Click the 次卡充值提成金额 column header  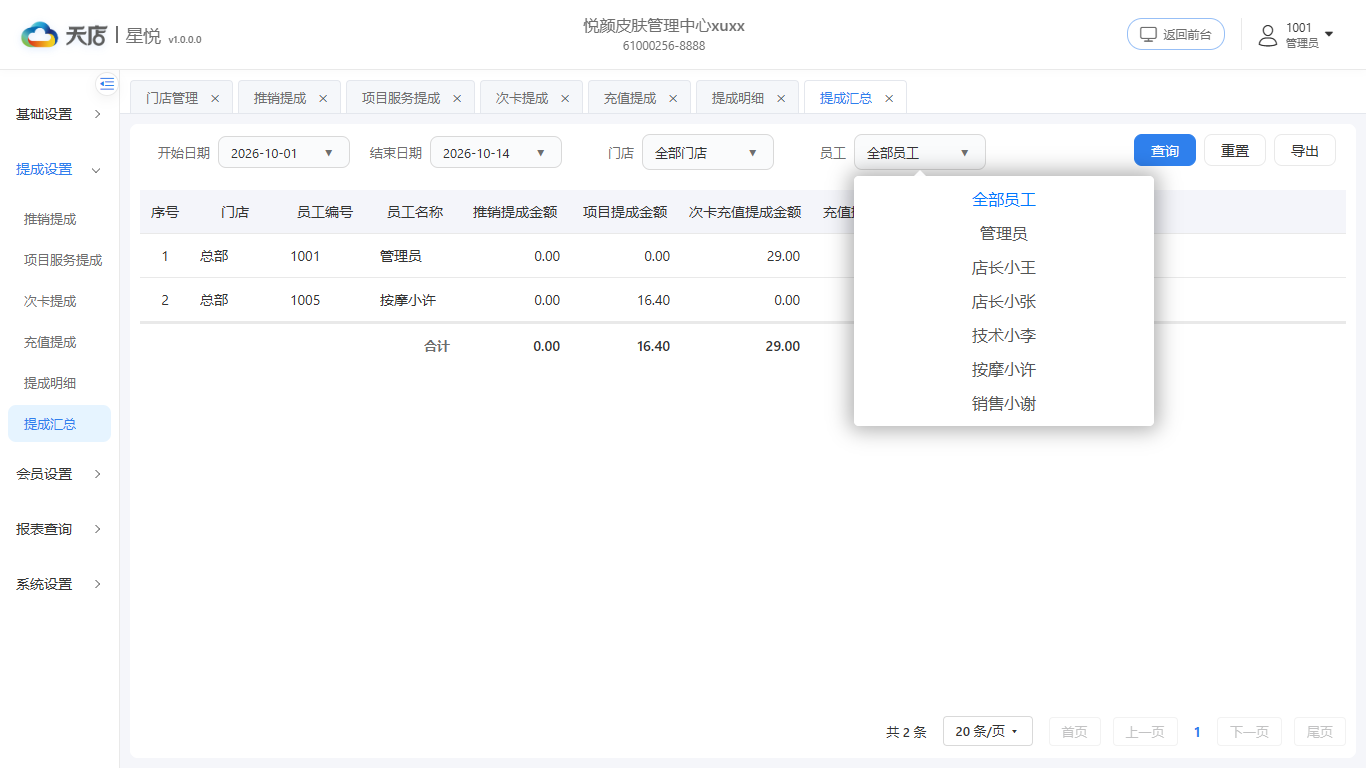(745, 212)
